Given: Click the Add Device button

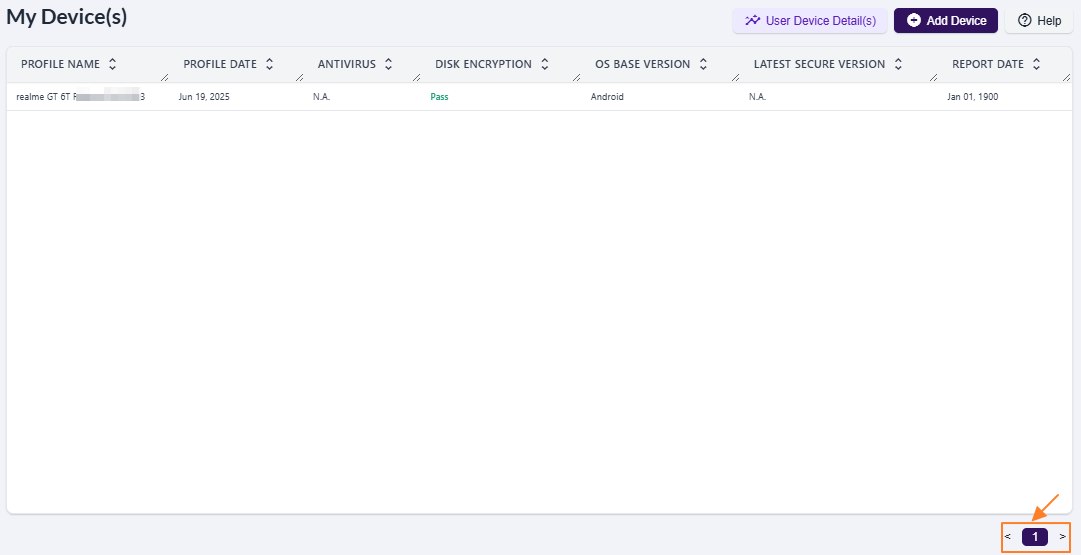Looking at the screenshot, I should coord(945,21).
